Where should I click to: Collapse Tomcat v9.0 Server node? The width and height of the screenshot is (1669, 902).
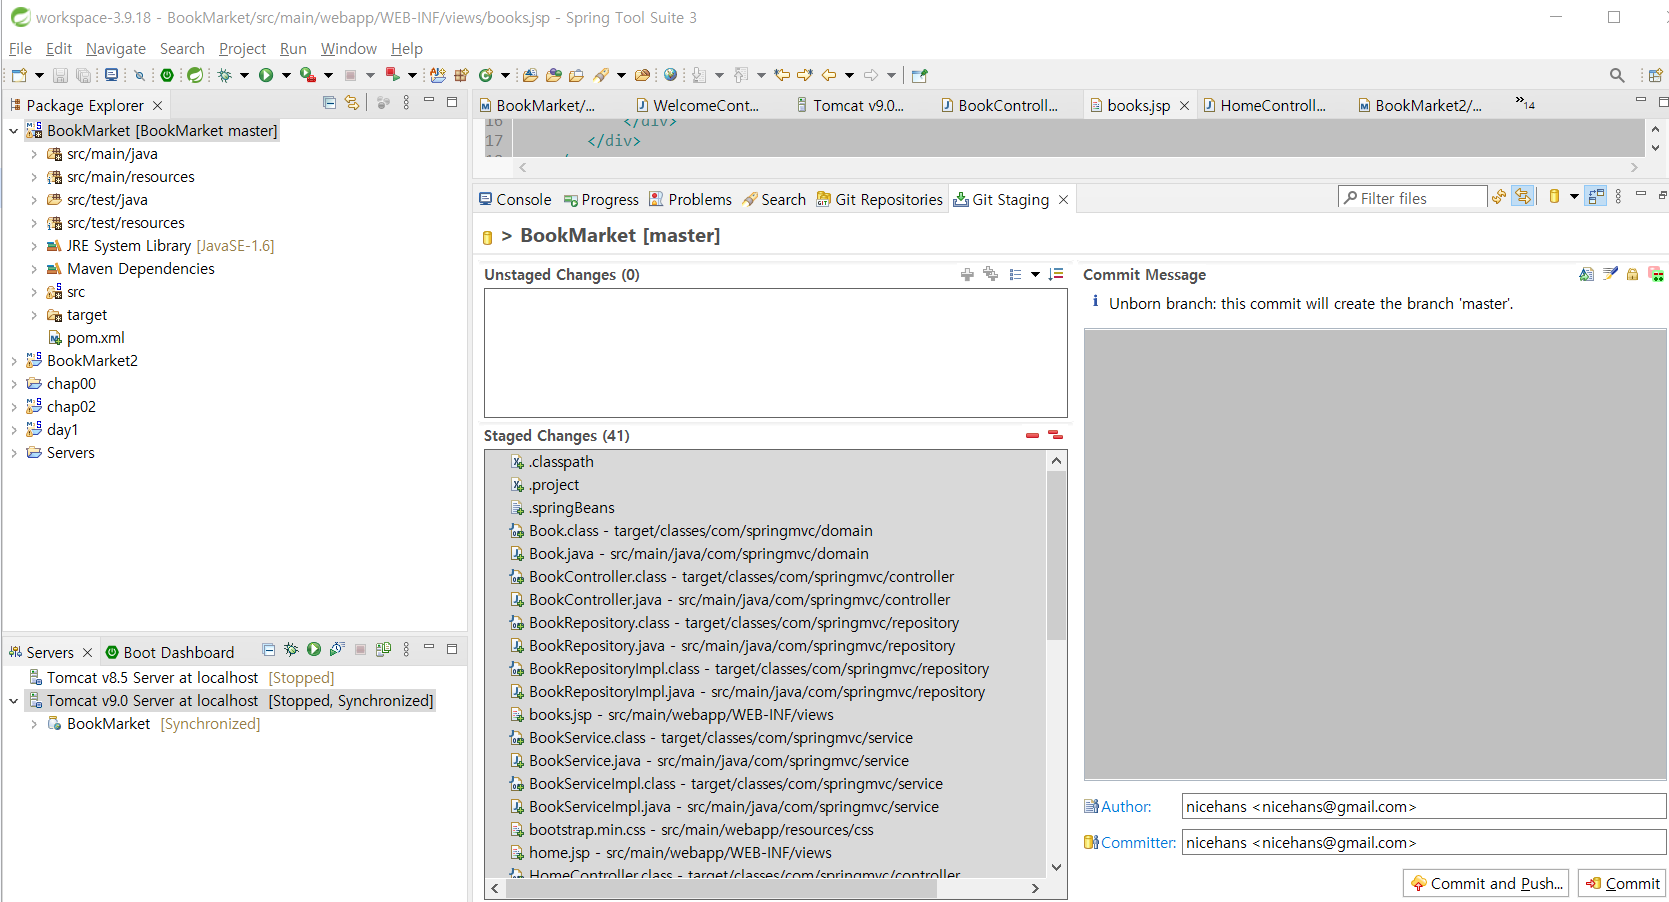tap(14, 701)
